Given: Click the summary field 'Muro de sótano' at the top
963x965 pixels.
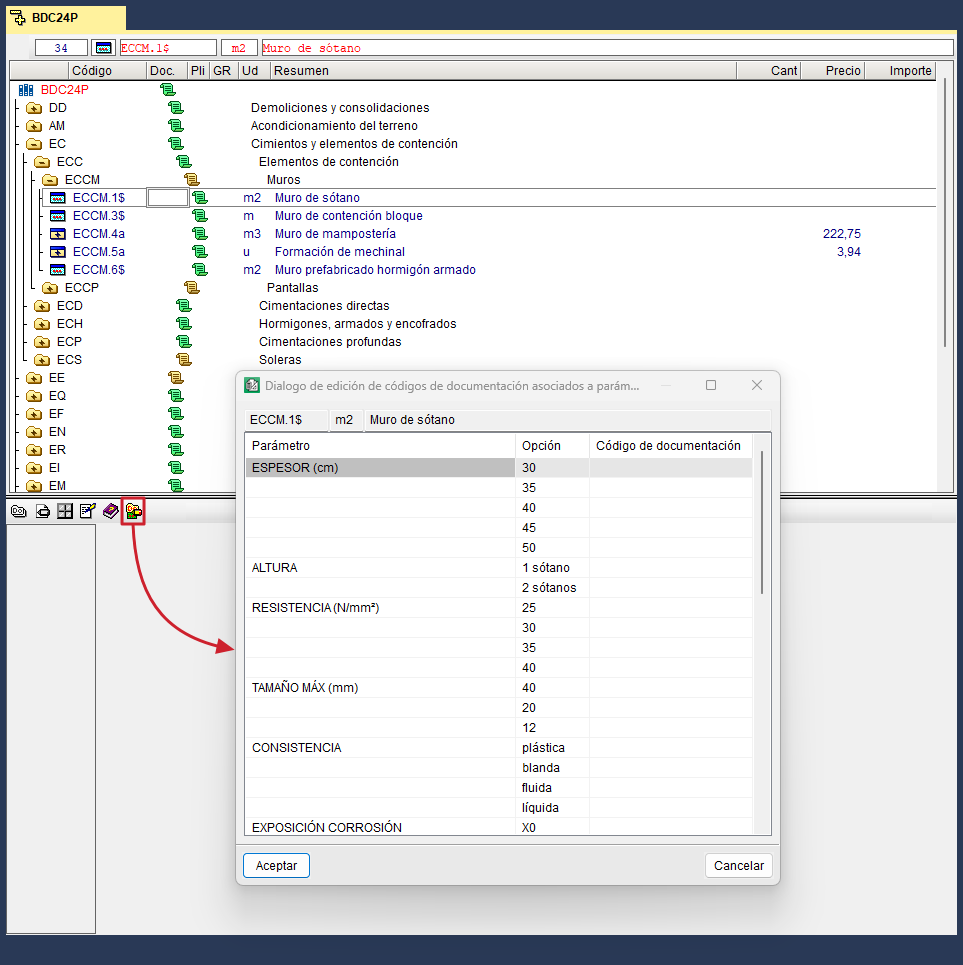Looking at the screenshot, I should point(607,47).
